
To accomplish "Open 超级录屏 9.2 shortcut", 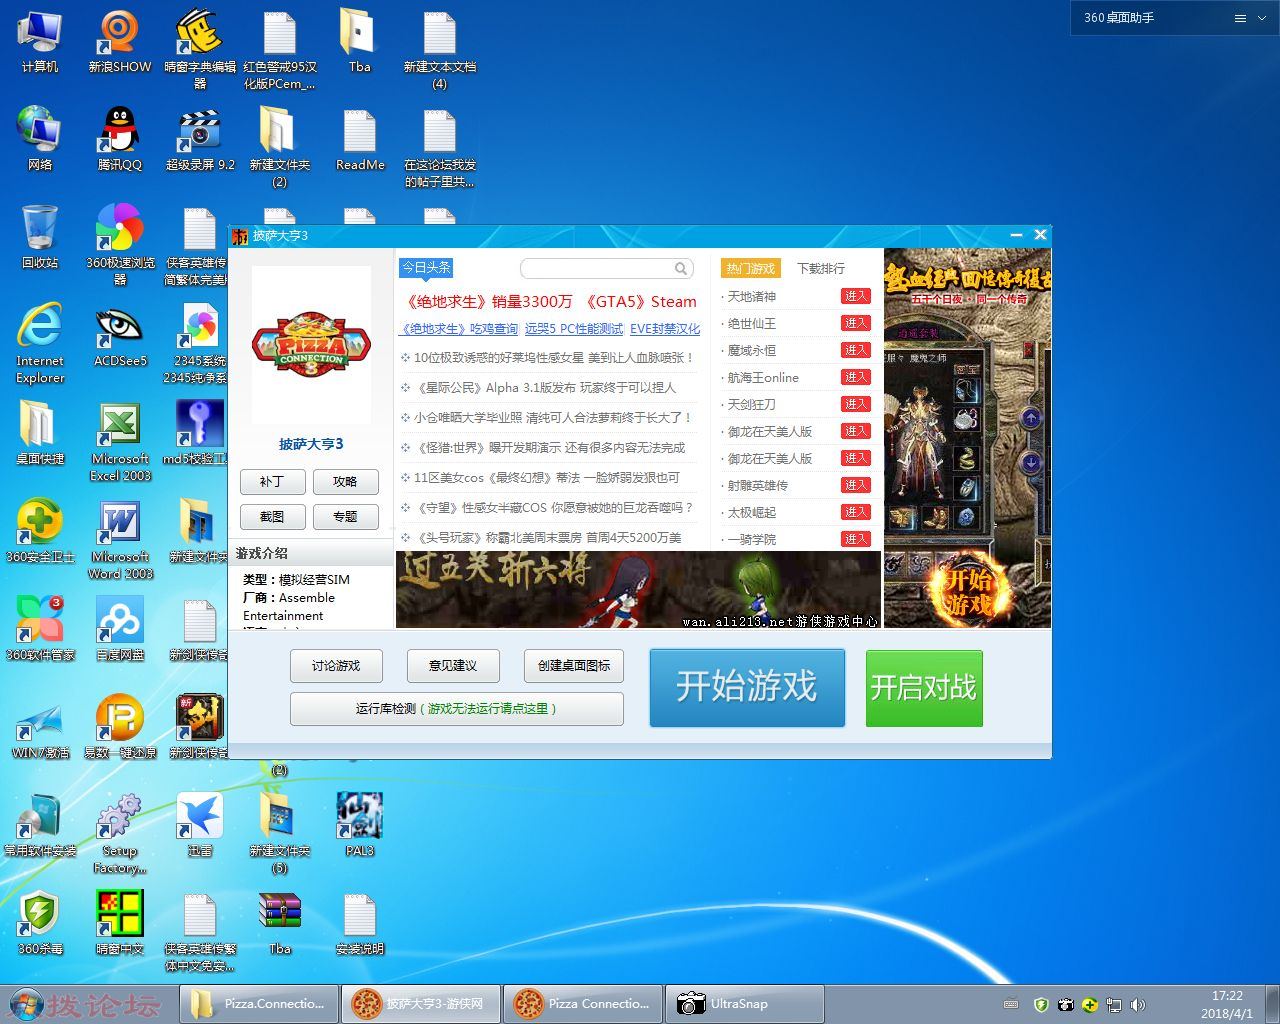I will tap(199, 139).
